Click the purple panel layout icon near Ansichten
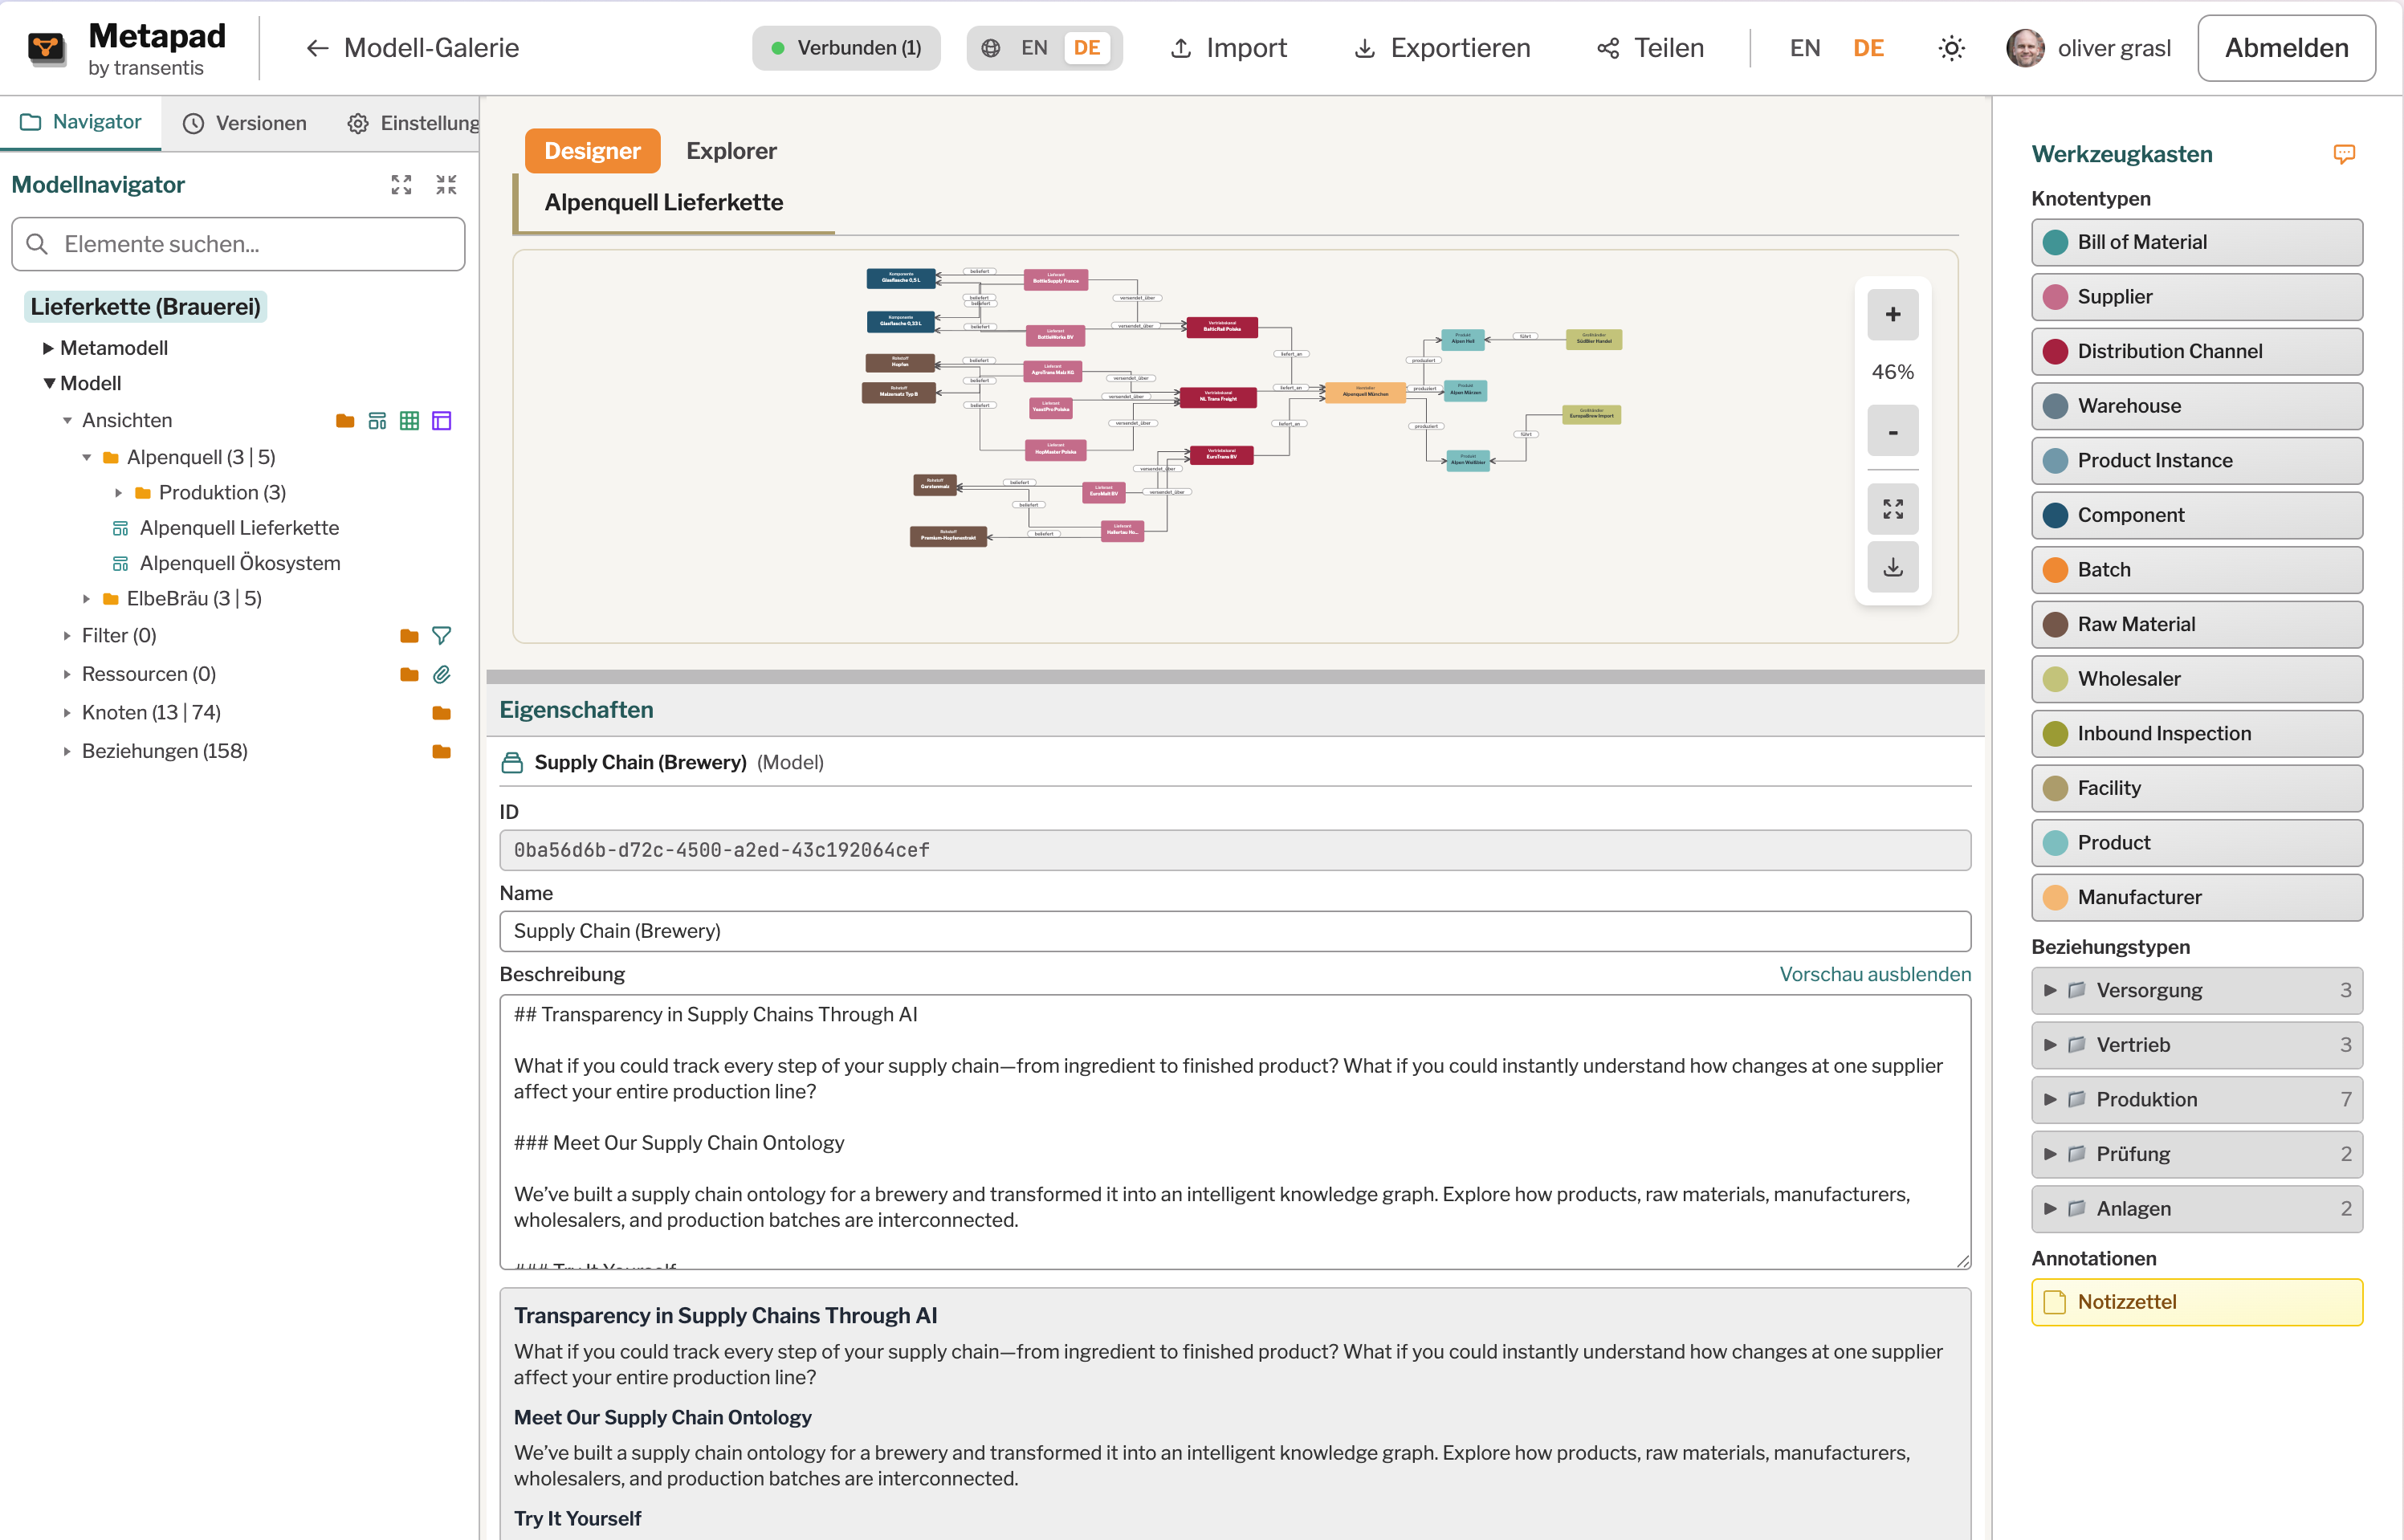 441,420
